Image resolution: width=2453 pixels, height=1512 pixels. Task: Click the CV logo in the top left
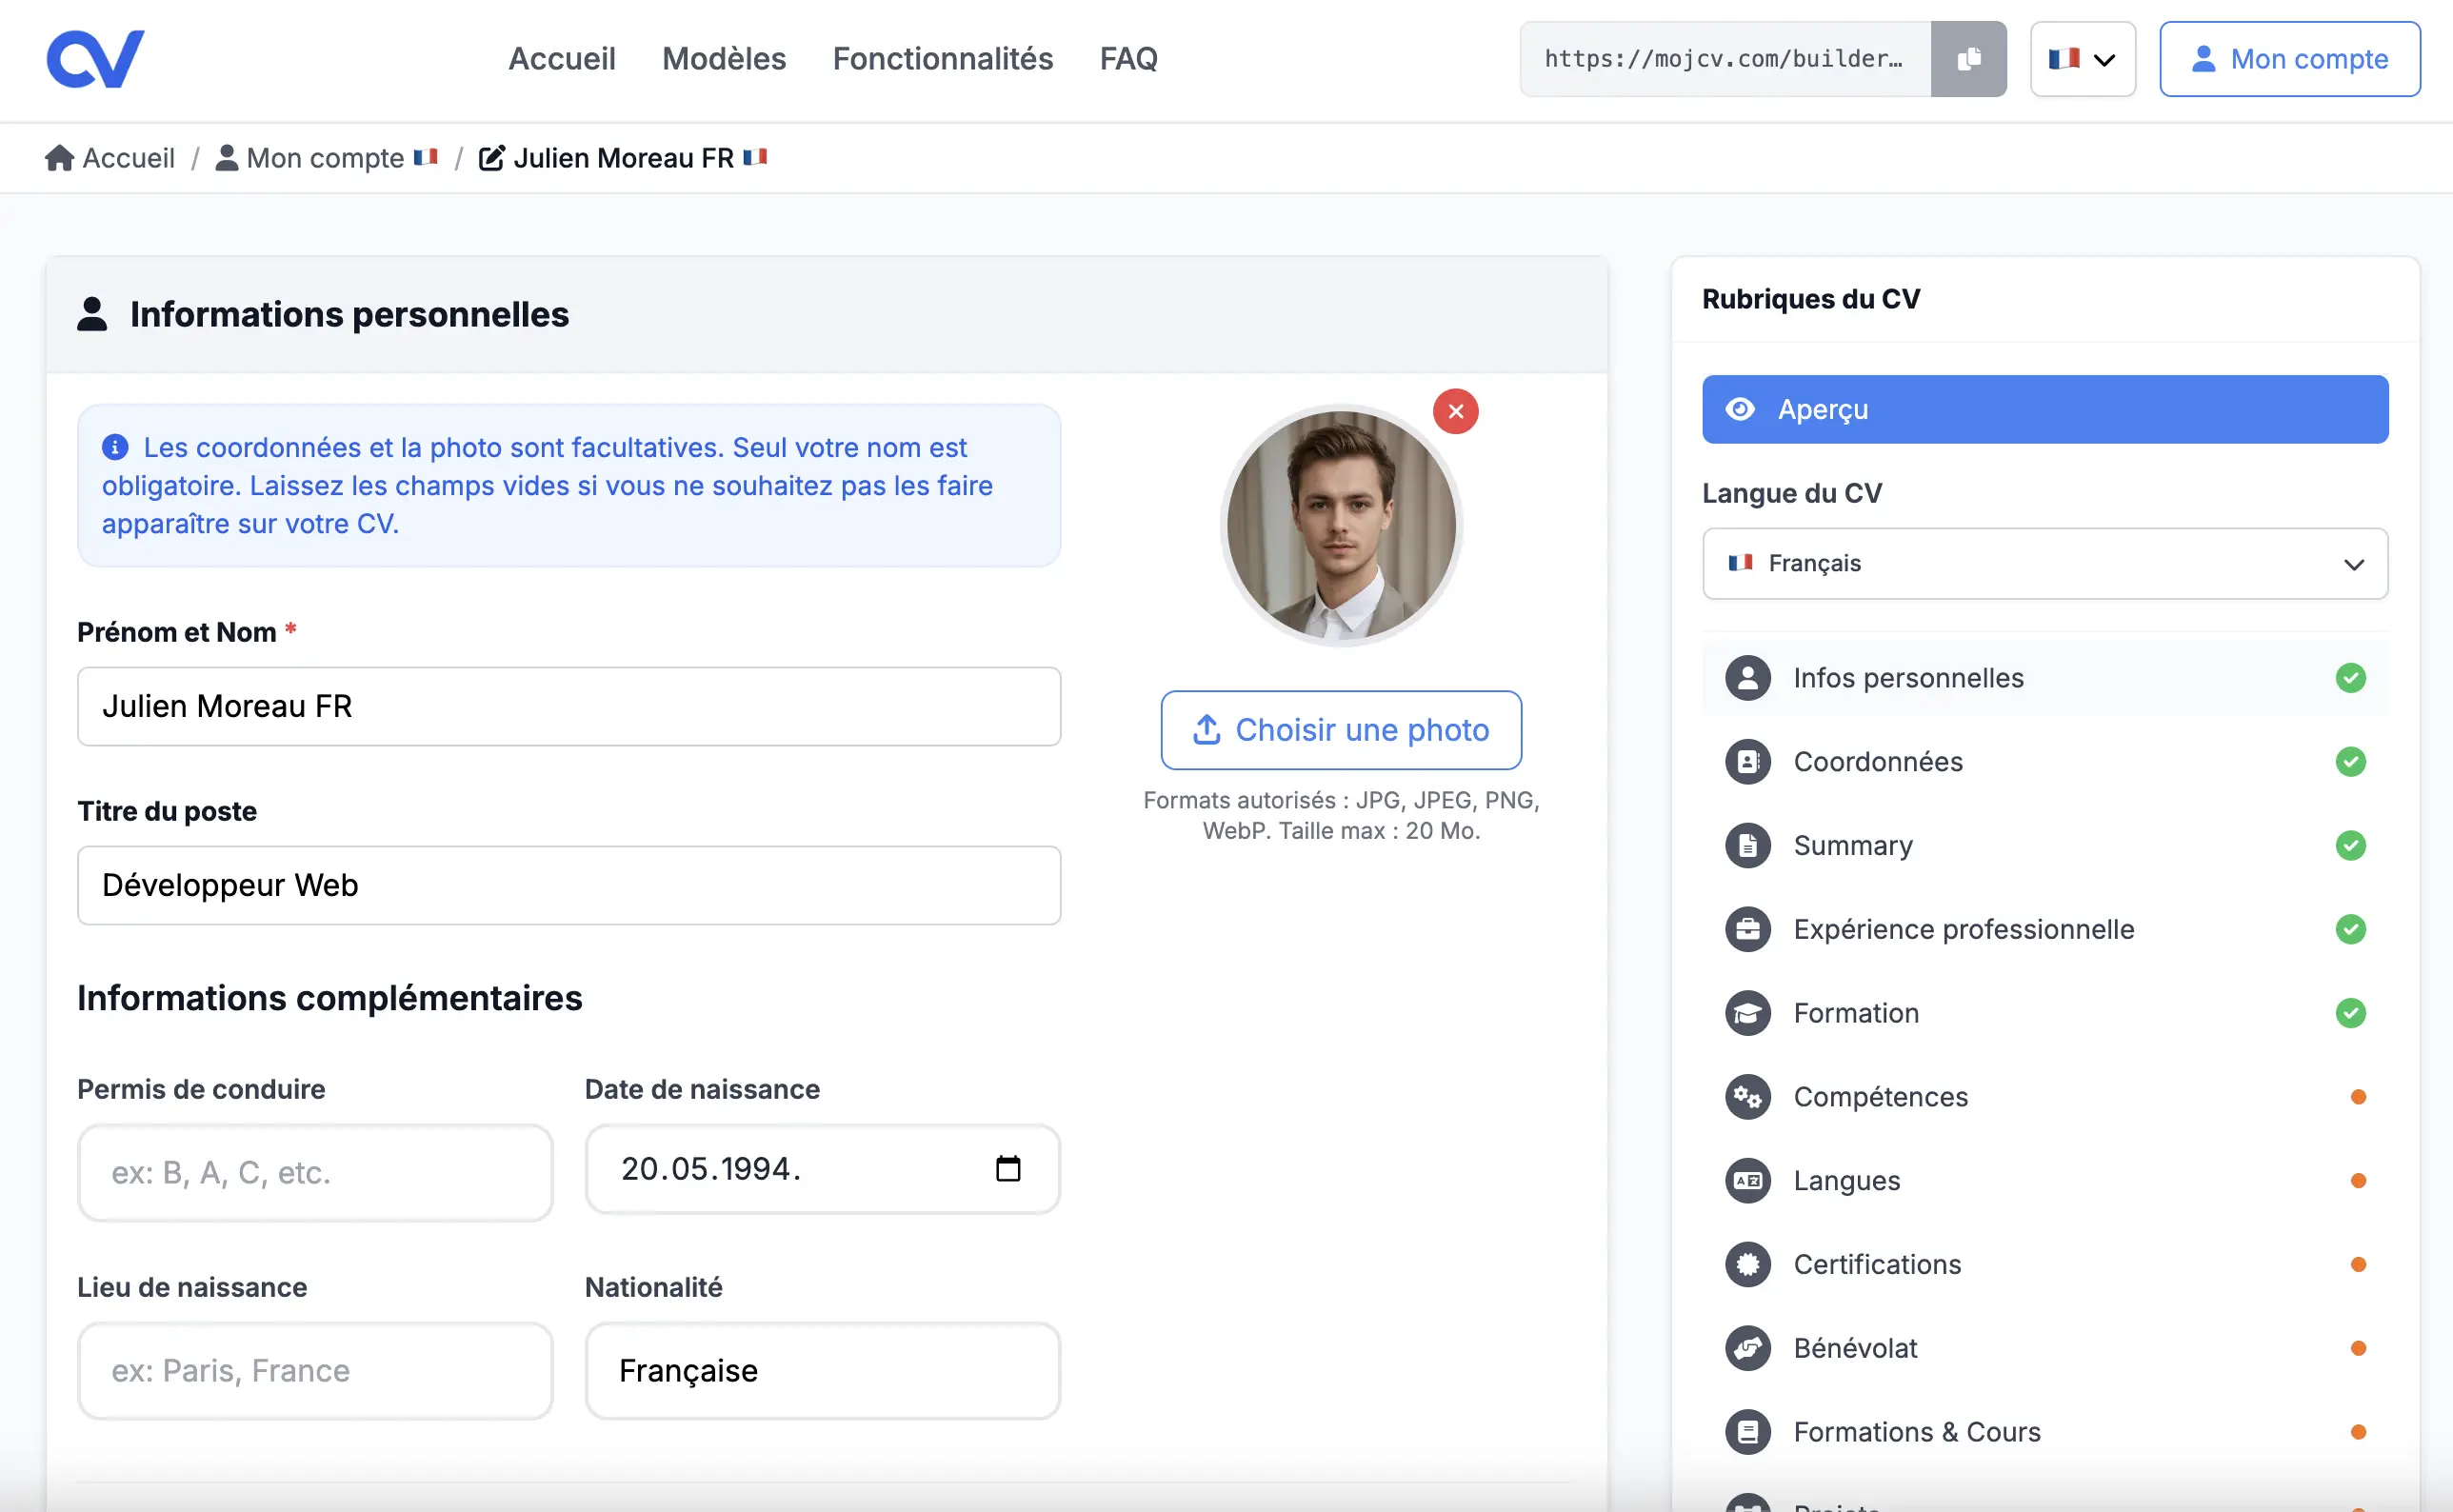tap(96, 57)
